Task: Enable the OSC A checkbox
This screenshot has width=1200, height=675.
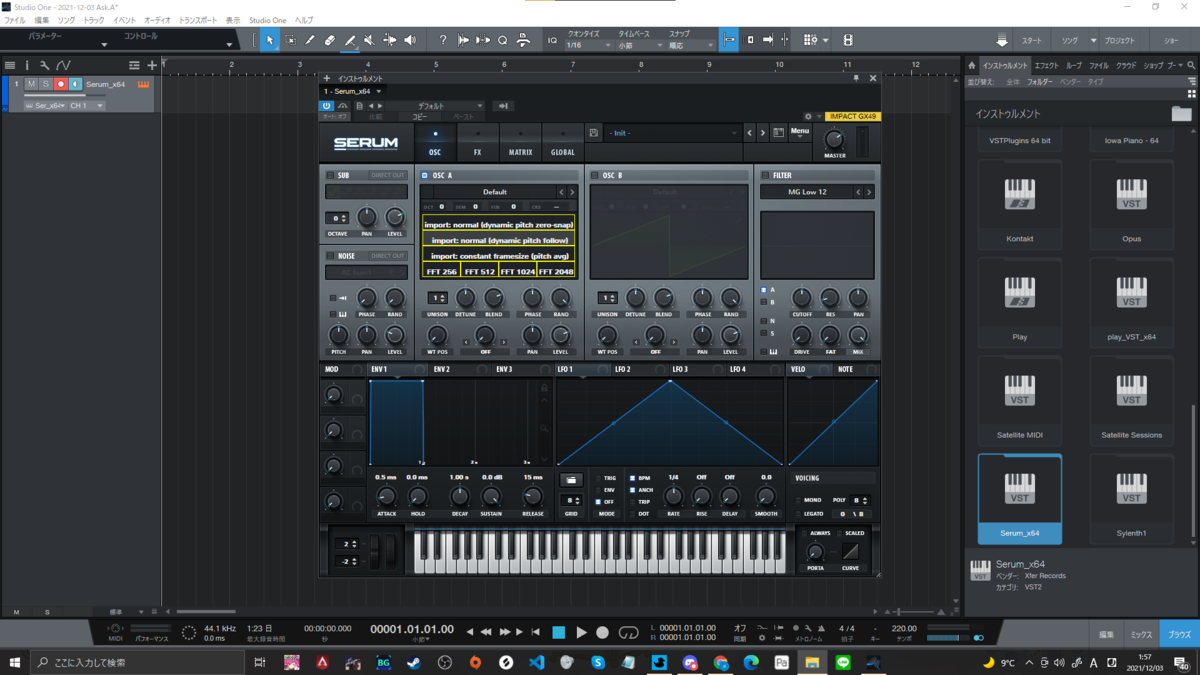Action: [425, 175]
